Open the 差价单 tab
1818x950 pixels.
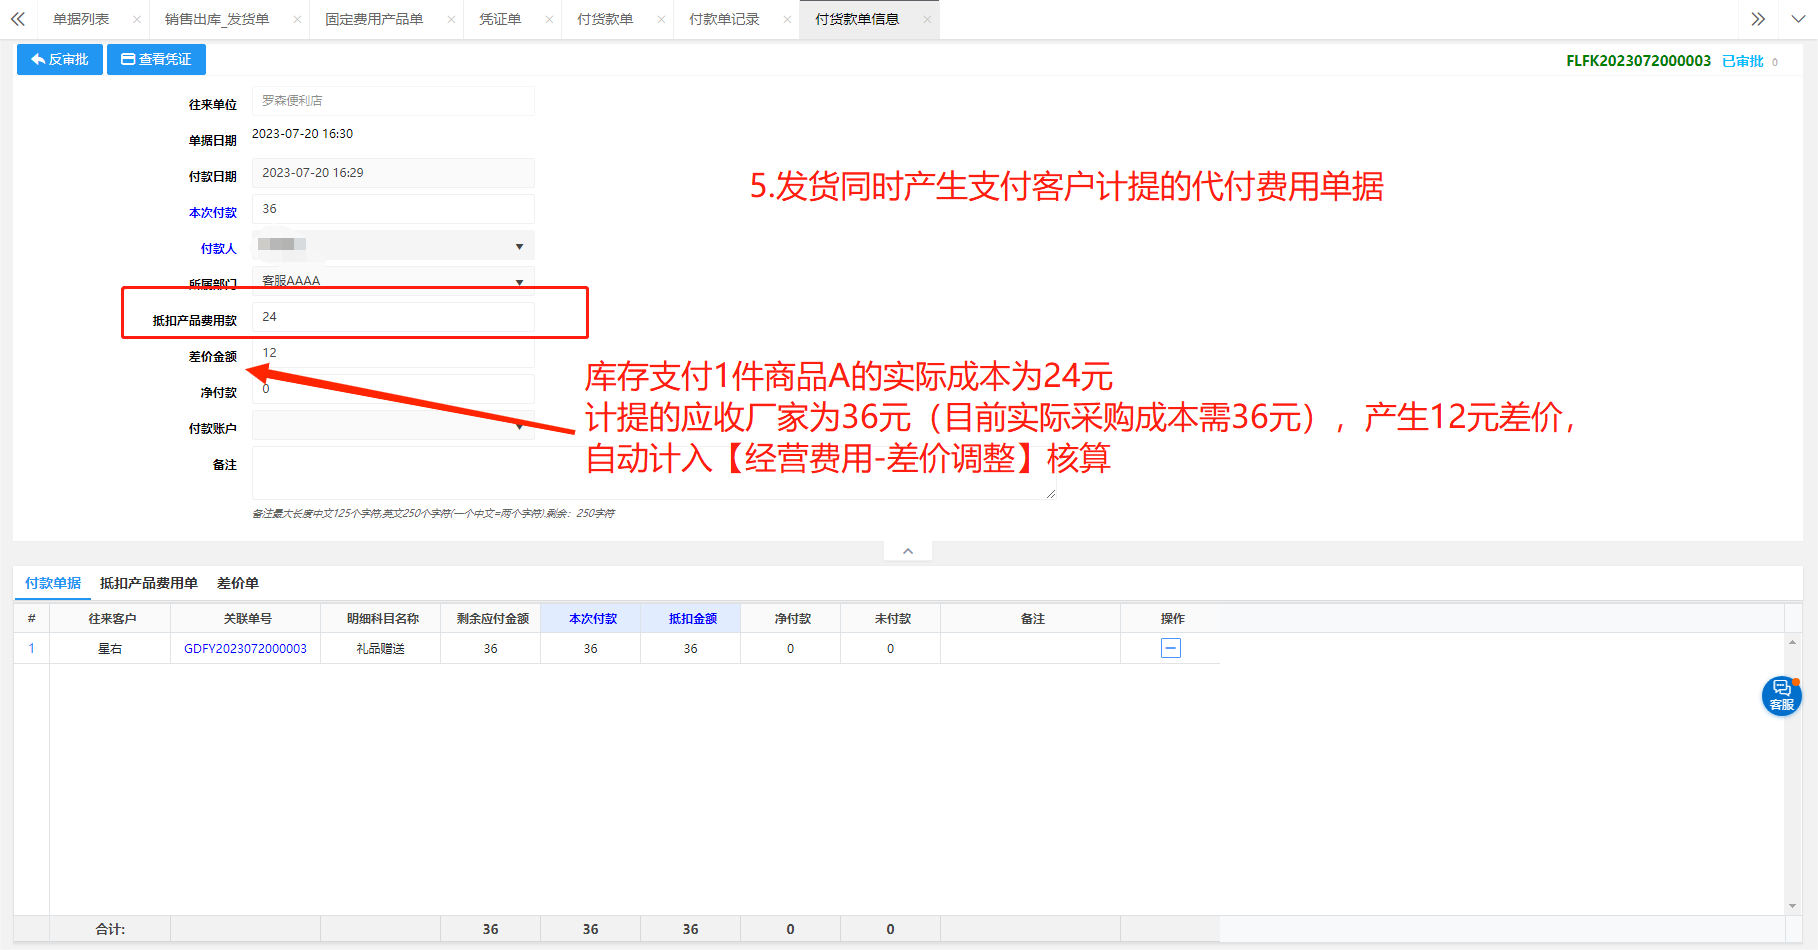(238, 583)
